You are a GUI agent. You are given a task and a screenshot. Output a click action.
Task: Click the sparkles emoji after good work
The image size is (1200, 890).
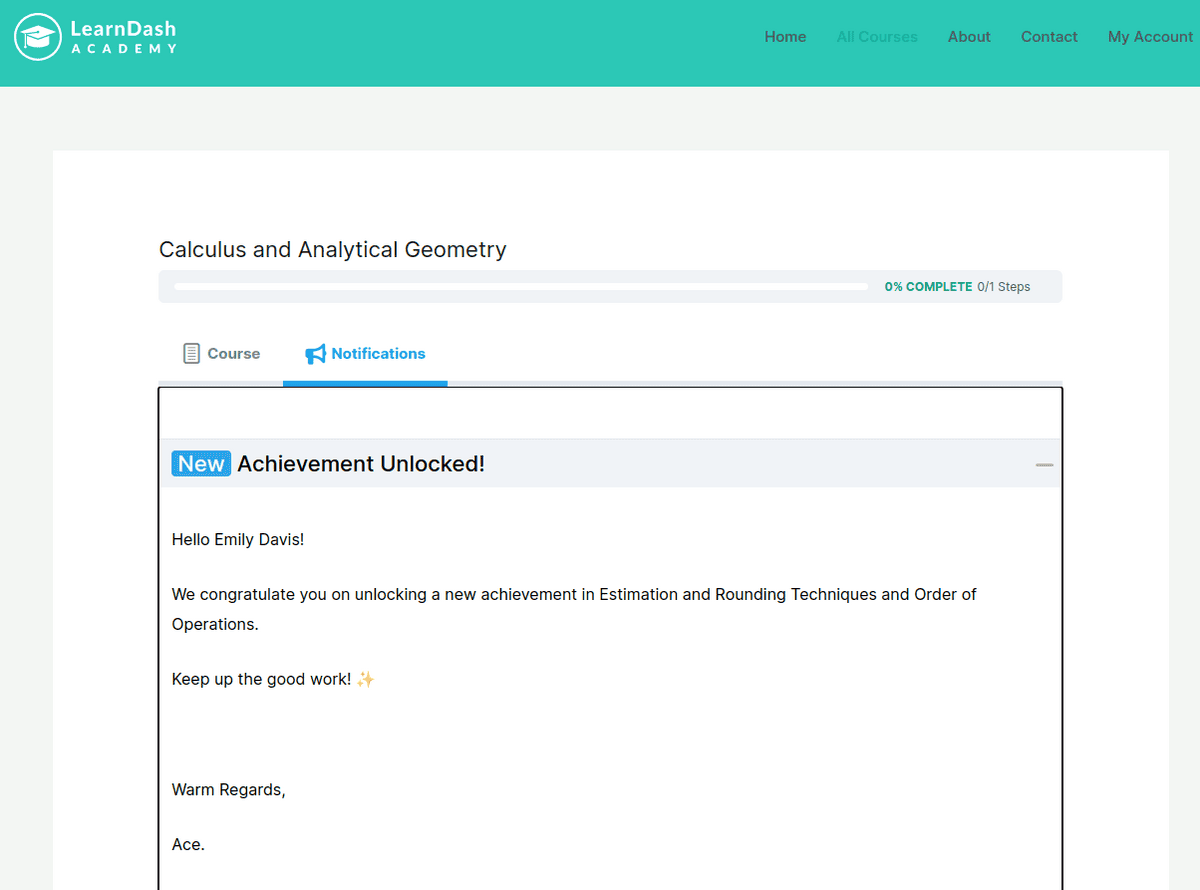click(x=365, y=680)
